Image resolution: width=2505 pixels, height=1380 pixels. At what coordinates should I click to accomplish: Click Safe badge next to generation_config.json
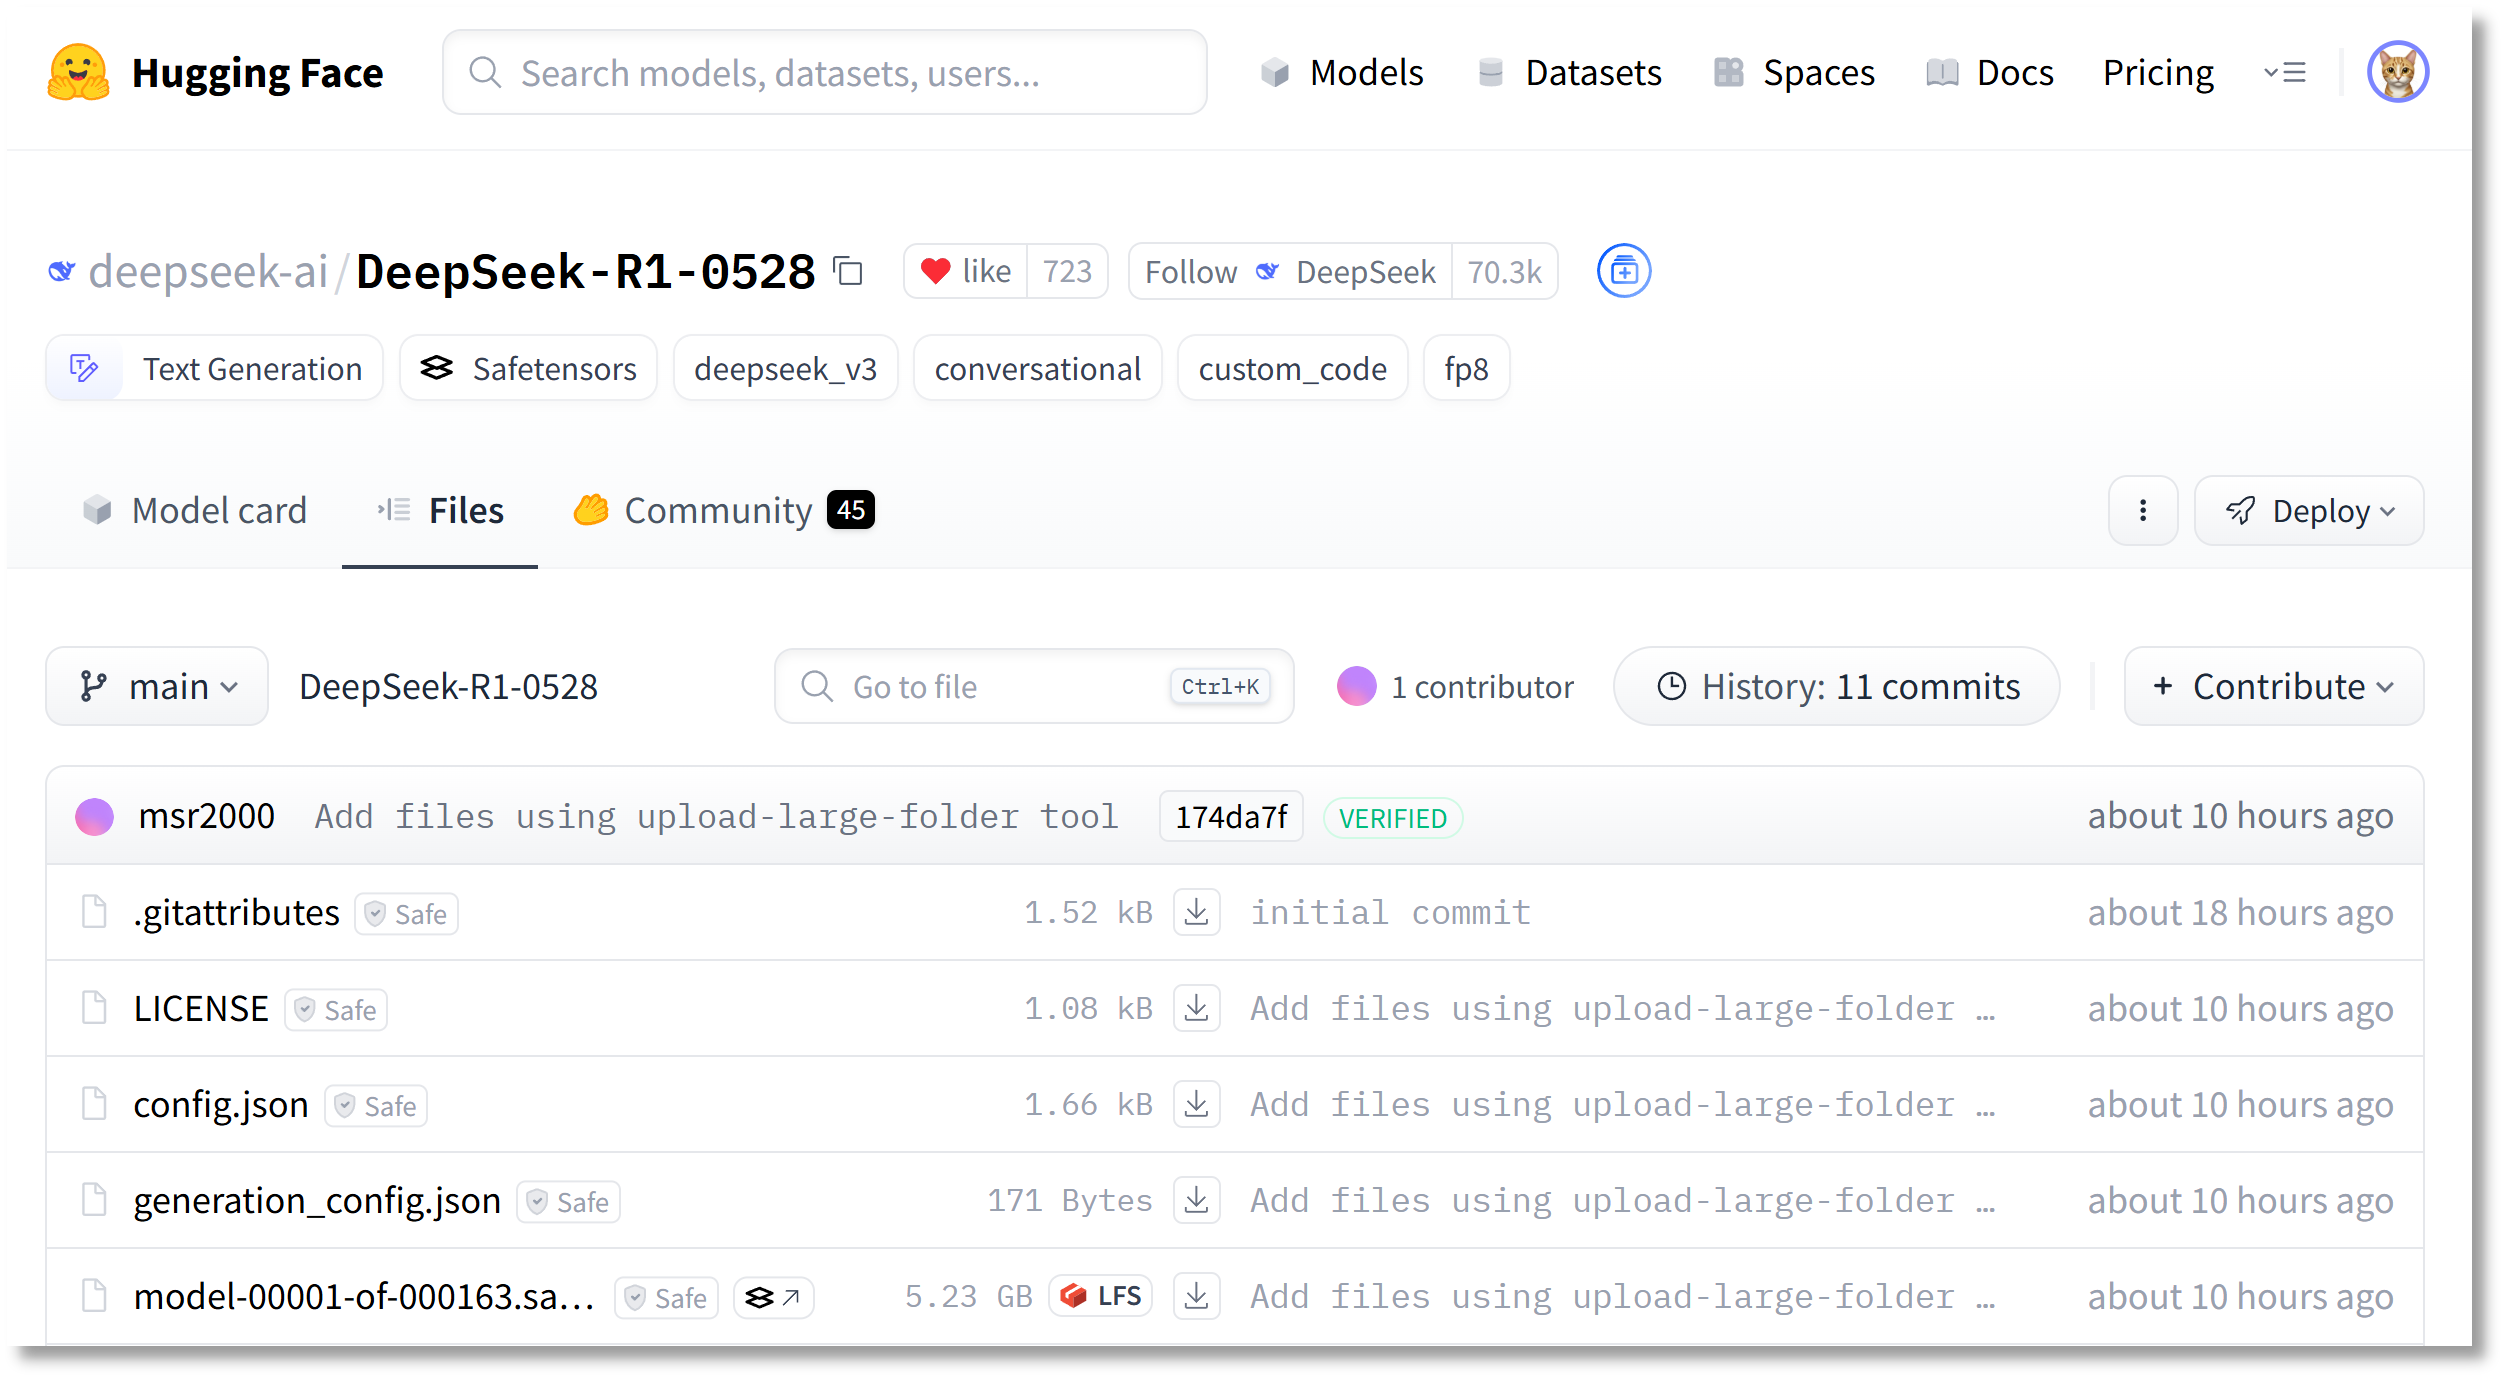(x=568, y=1202)
